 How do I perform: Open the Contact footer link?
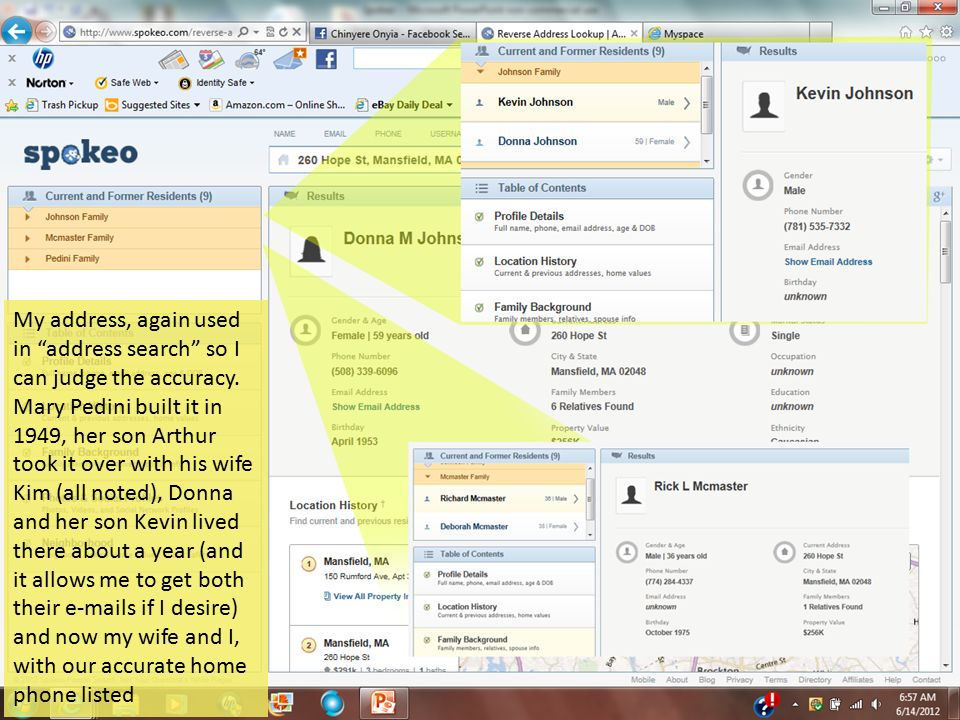pos(926,680)
